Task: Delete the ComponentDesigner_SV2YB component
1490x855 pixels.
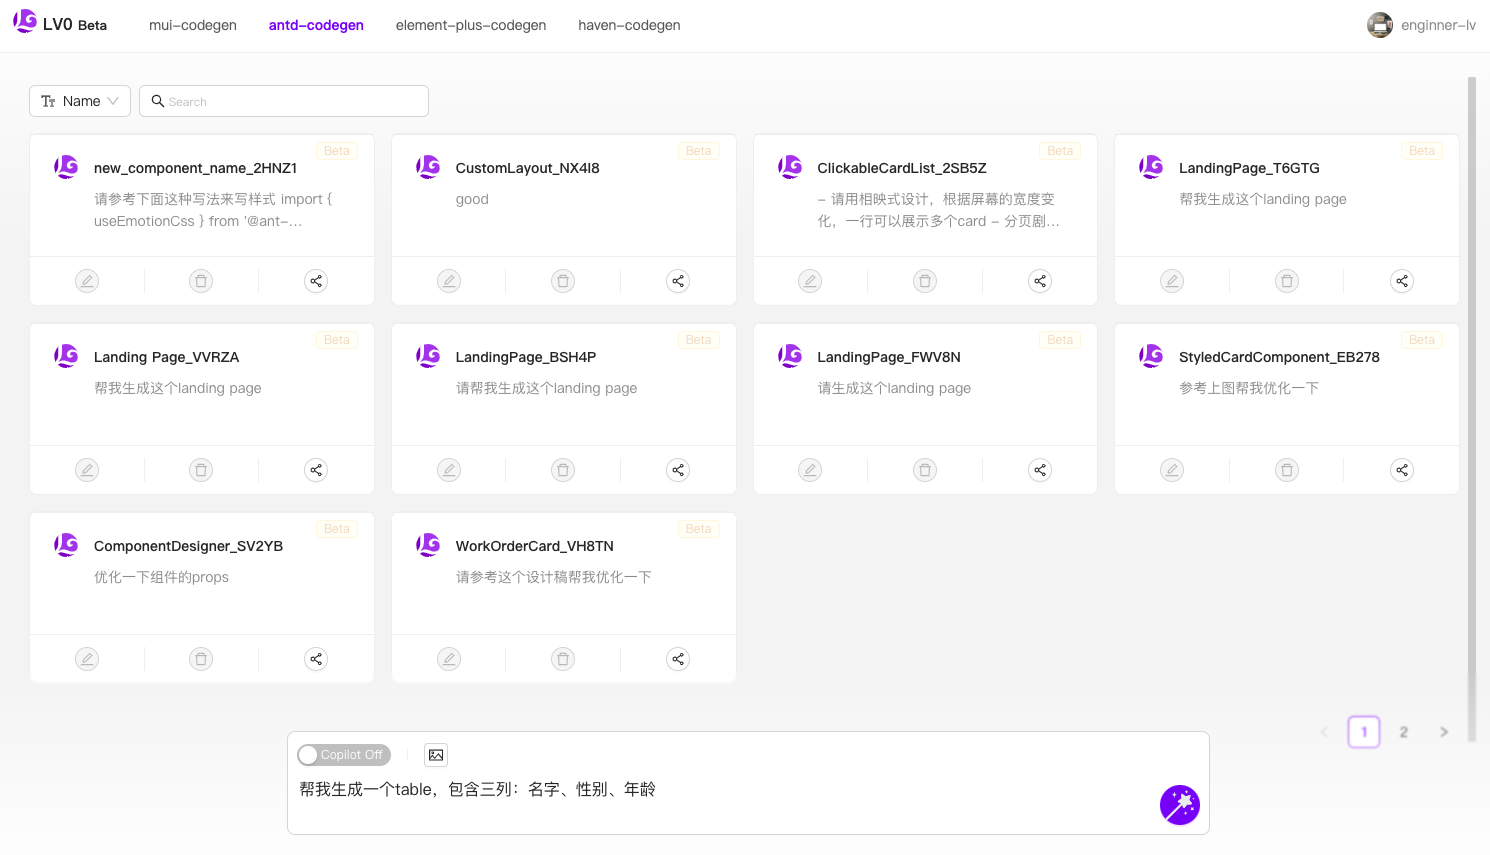Action: pyautogui.click(x=200, y=659)
